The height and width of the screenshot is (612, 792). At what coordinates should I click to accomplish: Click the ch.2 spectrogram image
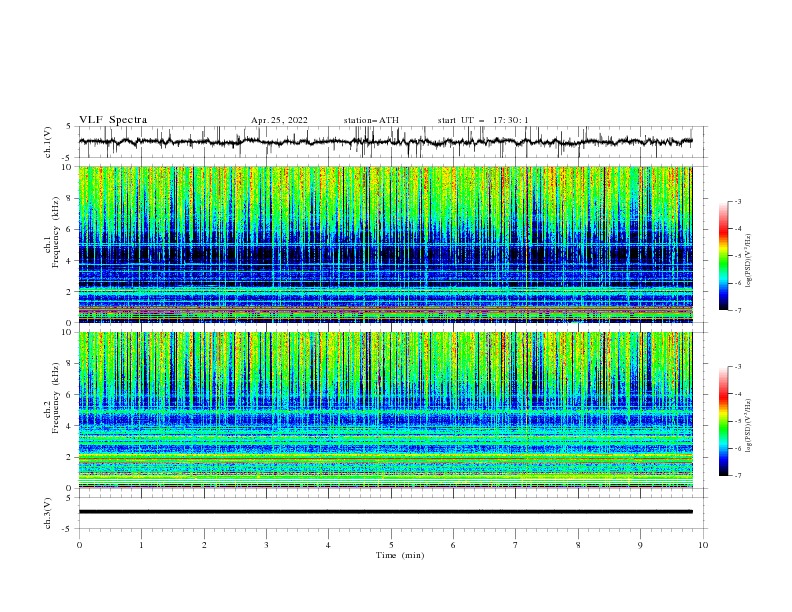click(385, 410)
